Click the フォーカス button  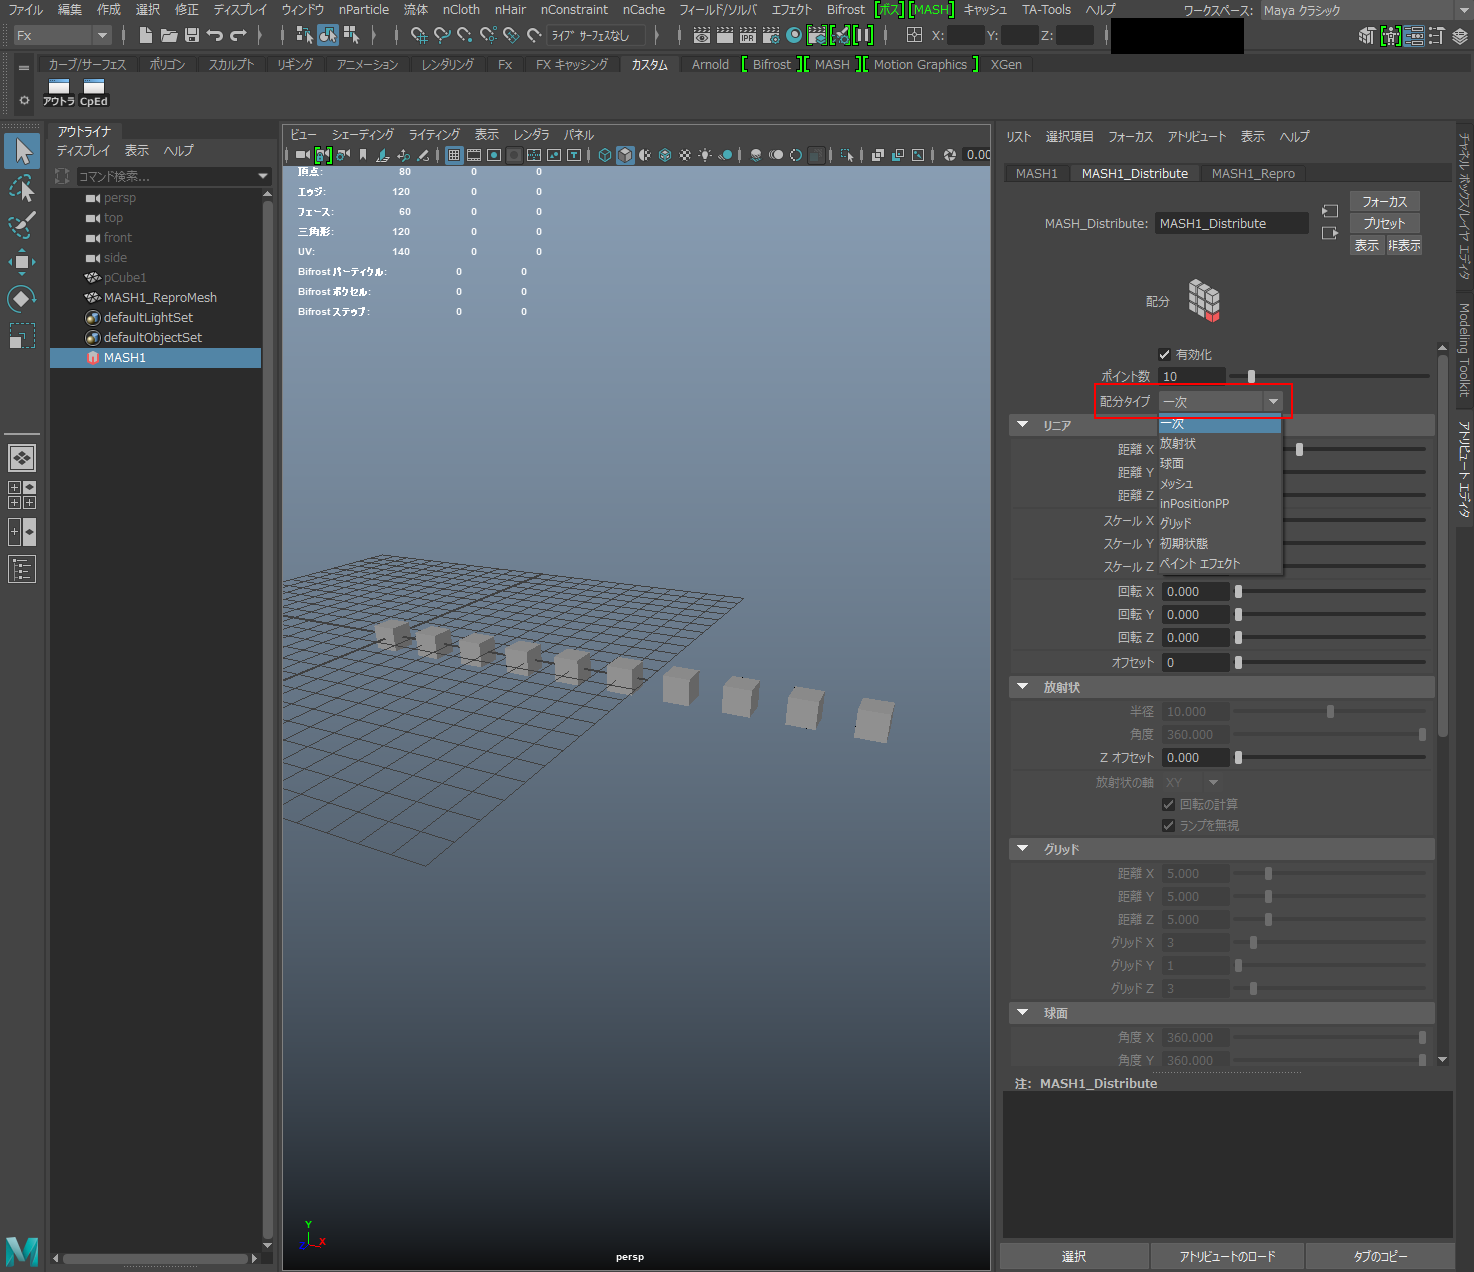click(1384, 201)
